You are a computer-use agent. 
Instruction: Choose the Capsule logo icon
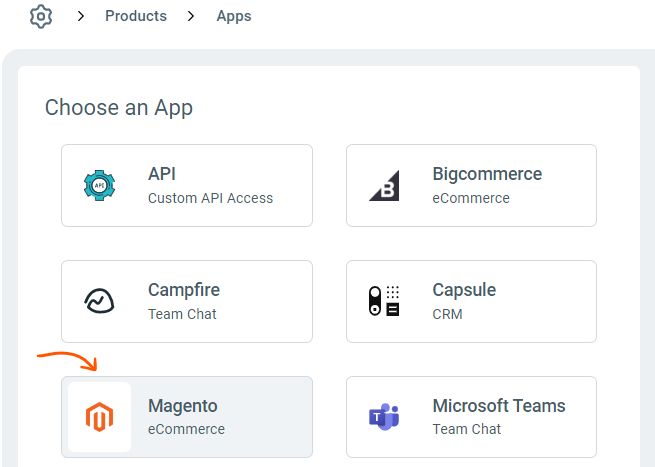click(x=384, y=302)
